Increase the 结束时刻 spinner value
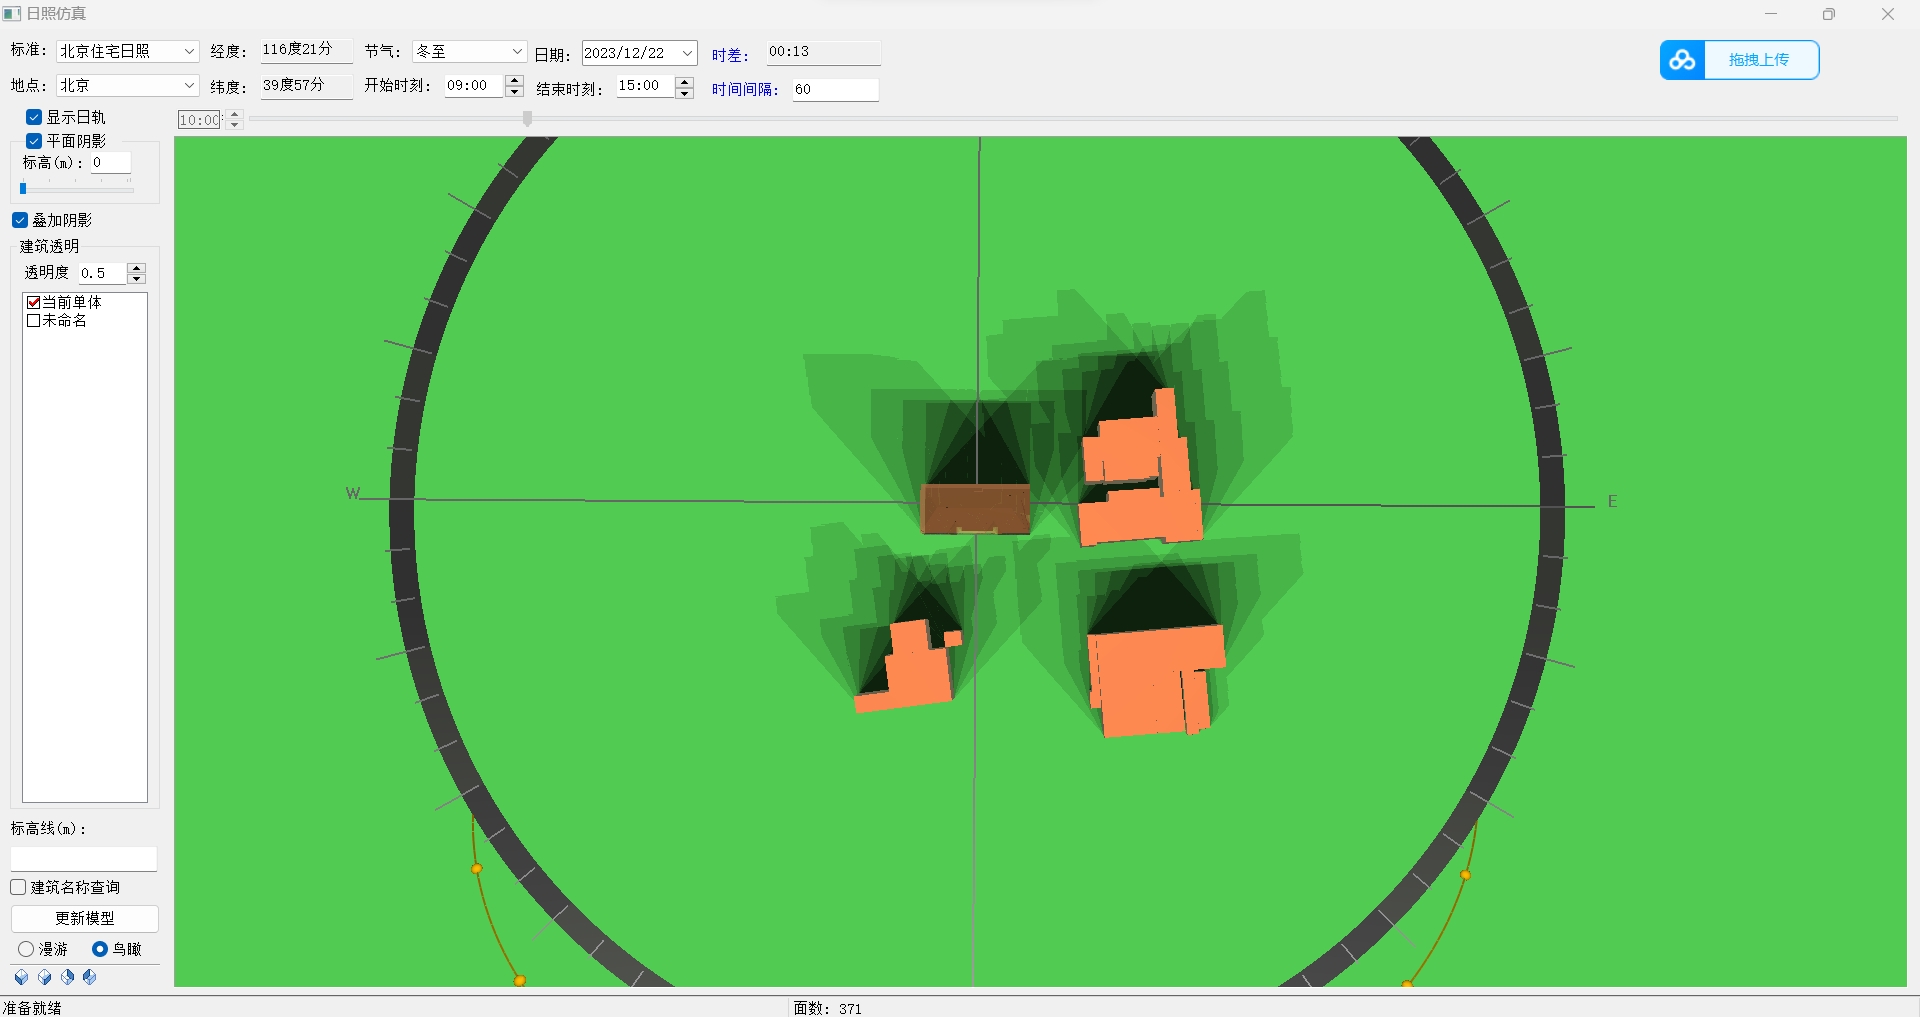1920x1017 pixels. click(685, 82)
